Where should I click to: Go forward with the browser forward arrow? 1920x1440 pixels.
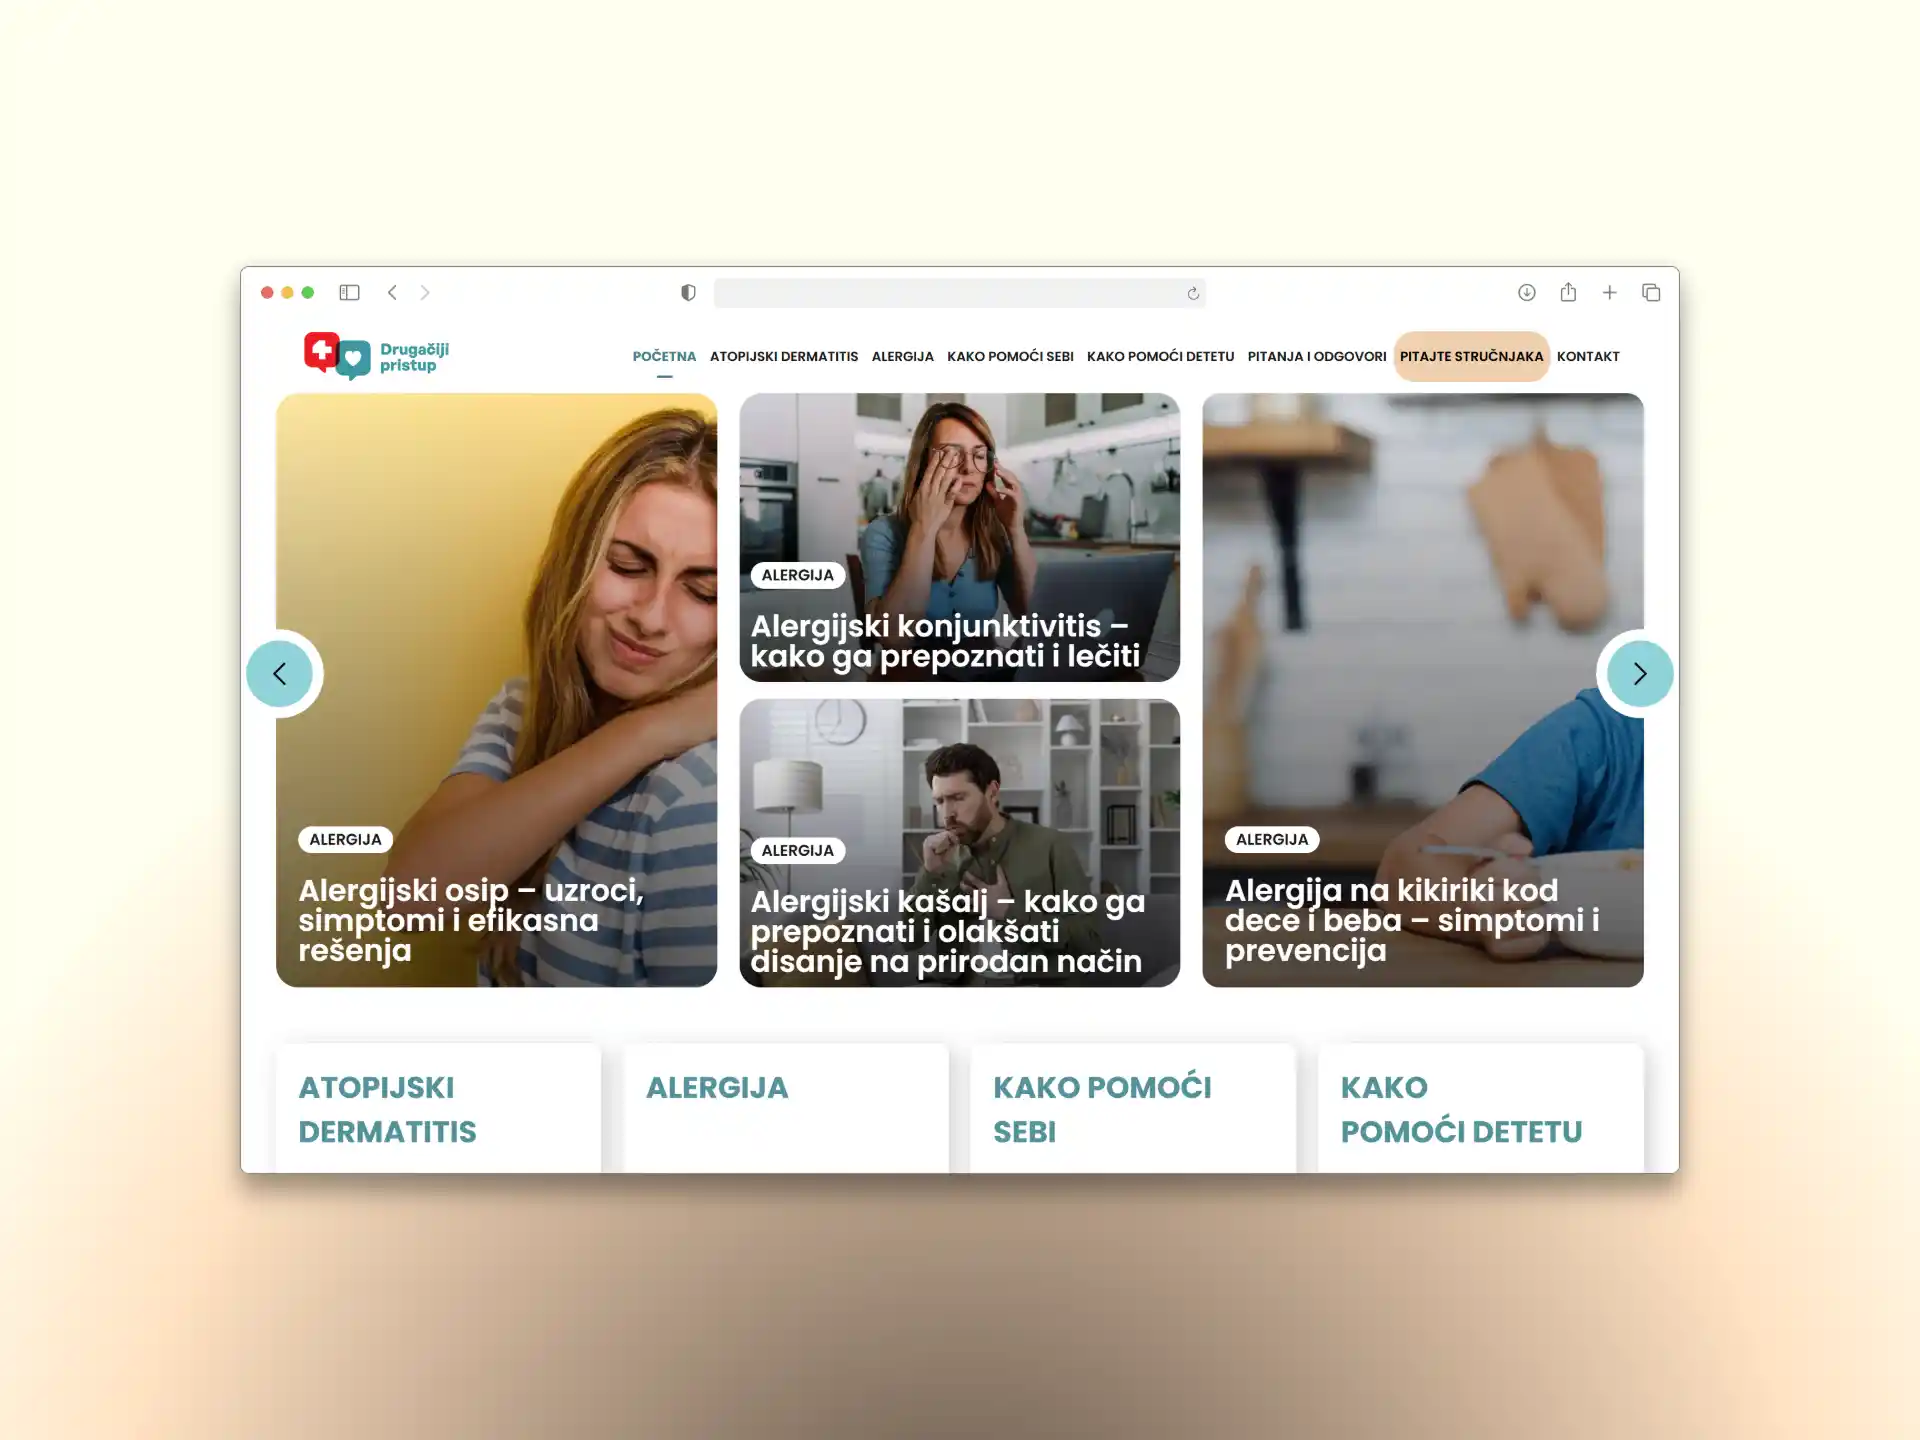(425, 293)
